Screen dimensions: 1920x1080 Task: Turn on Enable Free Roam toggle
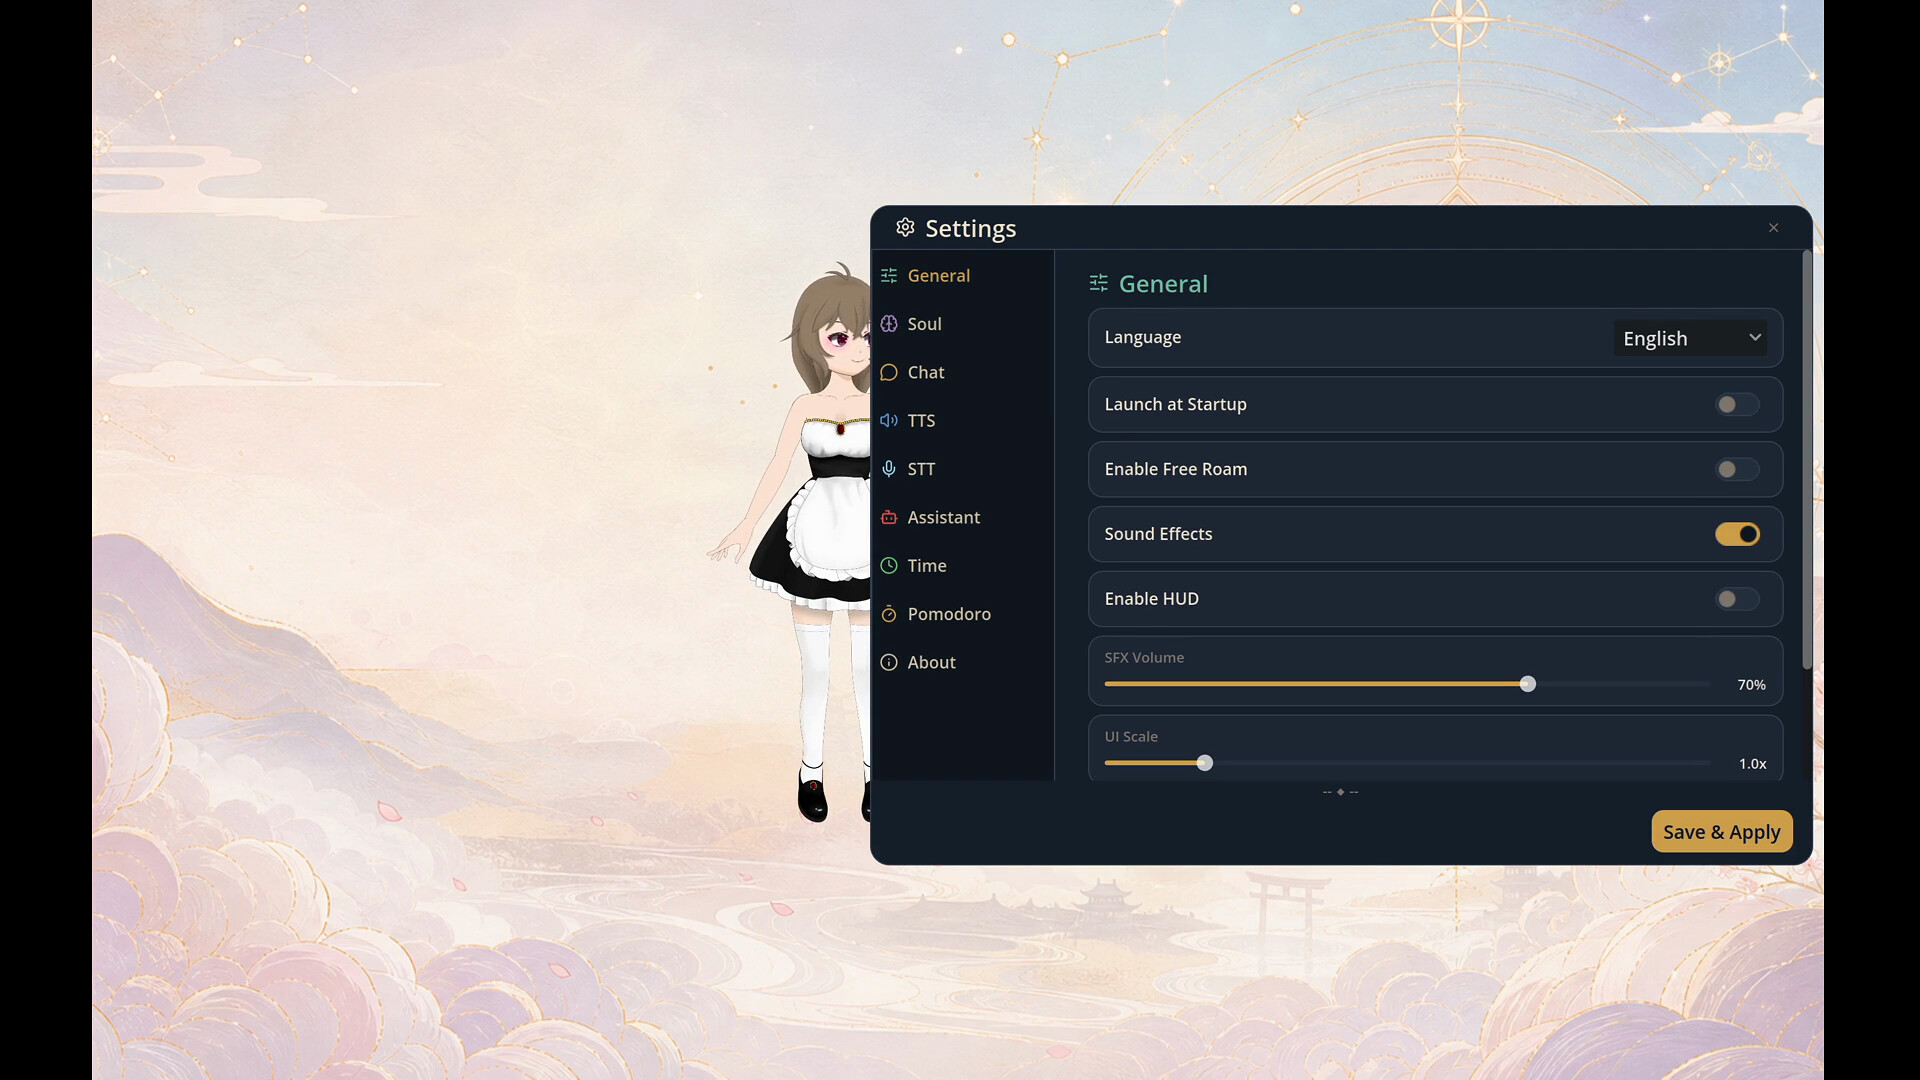pos(1737,469)
